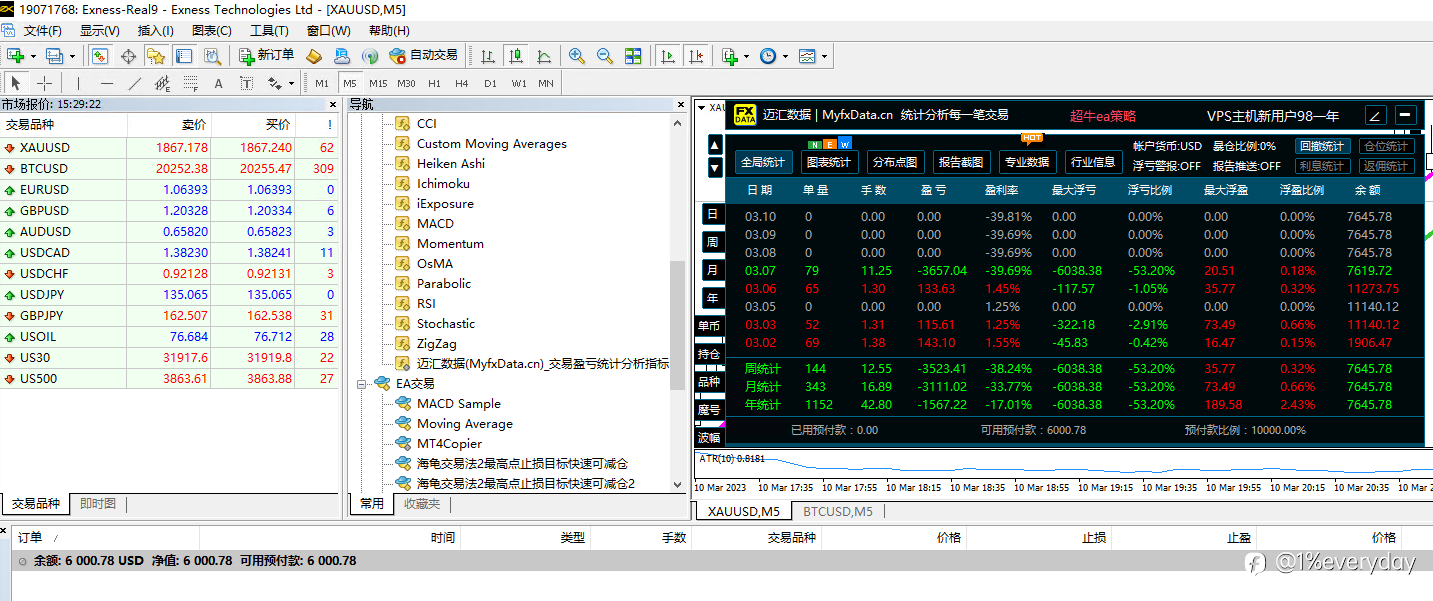Switch to M1 timeframe

[x=321, y=83]
